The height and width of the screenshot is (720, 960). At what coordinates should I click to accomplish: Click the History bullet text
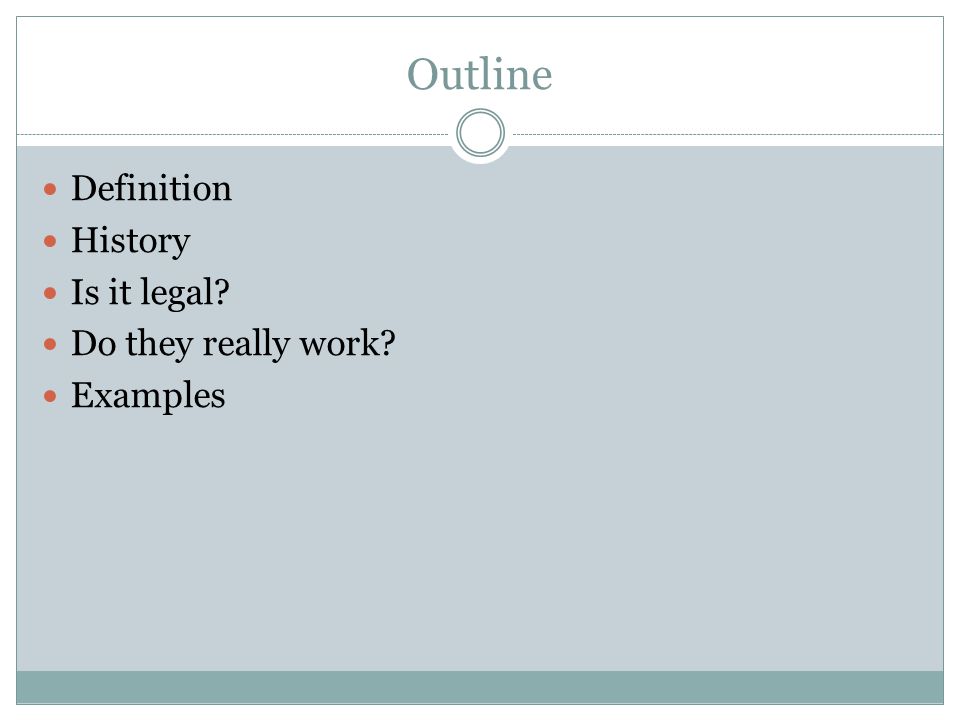[131, 241]
